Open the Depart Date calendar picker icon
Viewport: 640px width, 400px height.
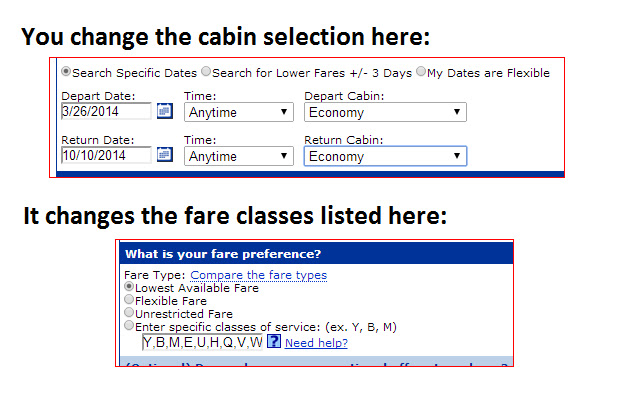[x=165, y=112]
